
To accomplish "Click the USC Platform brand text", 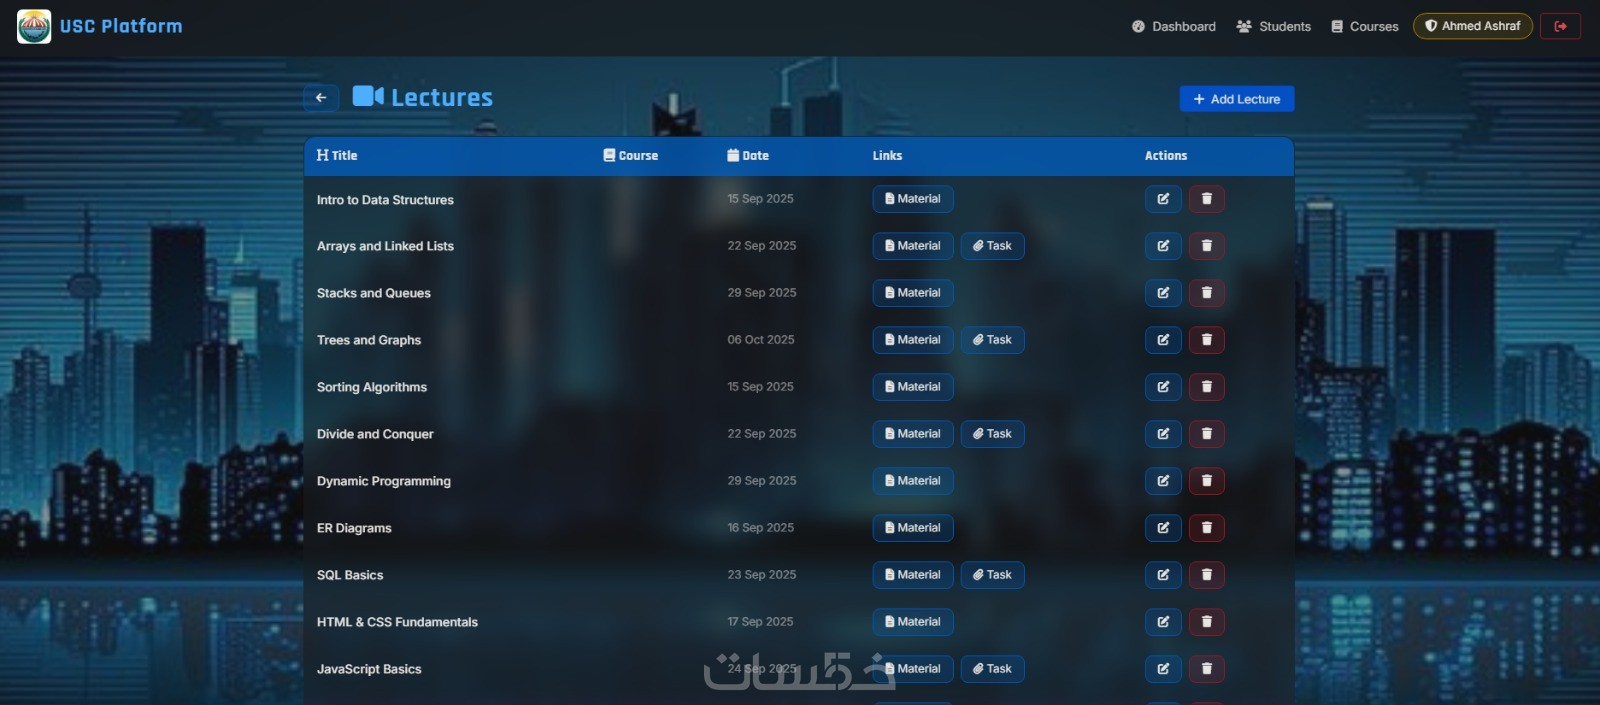I will pyautogui.click(x=121, y=26).
